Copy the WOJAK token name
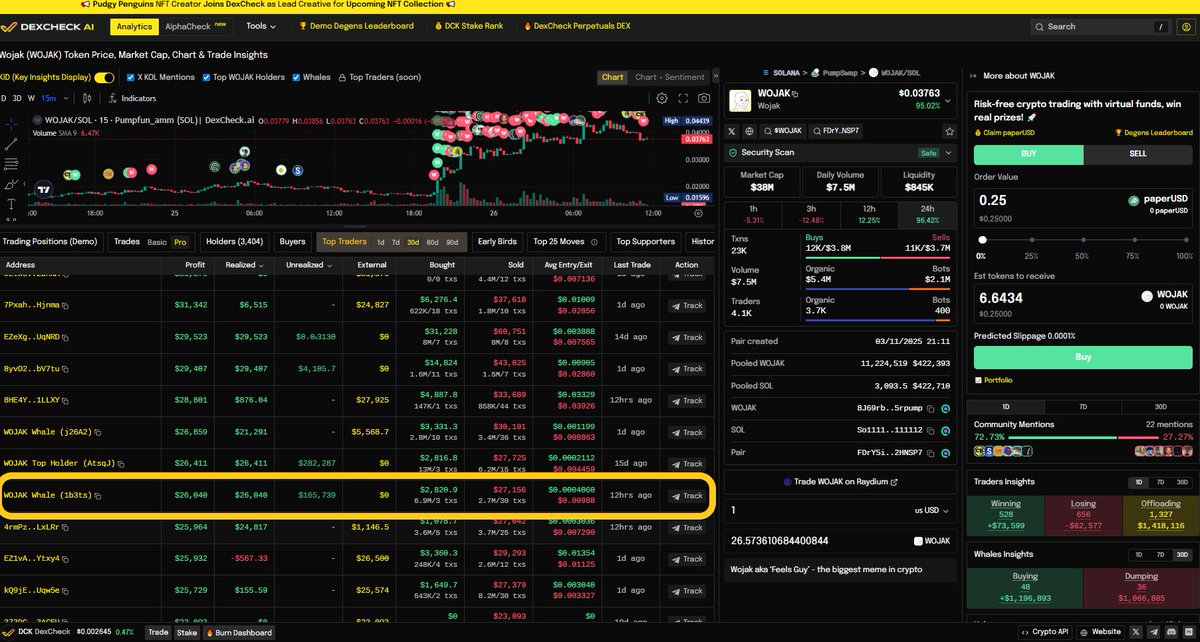Image resolution: width=1200 pixels, height=642 pixels. (797, 93)
